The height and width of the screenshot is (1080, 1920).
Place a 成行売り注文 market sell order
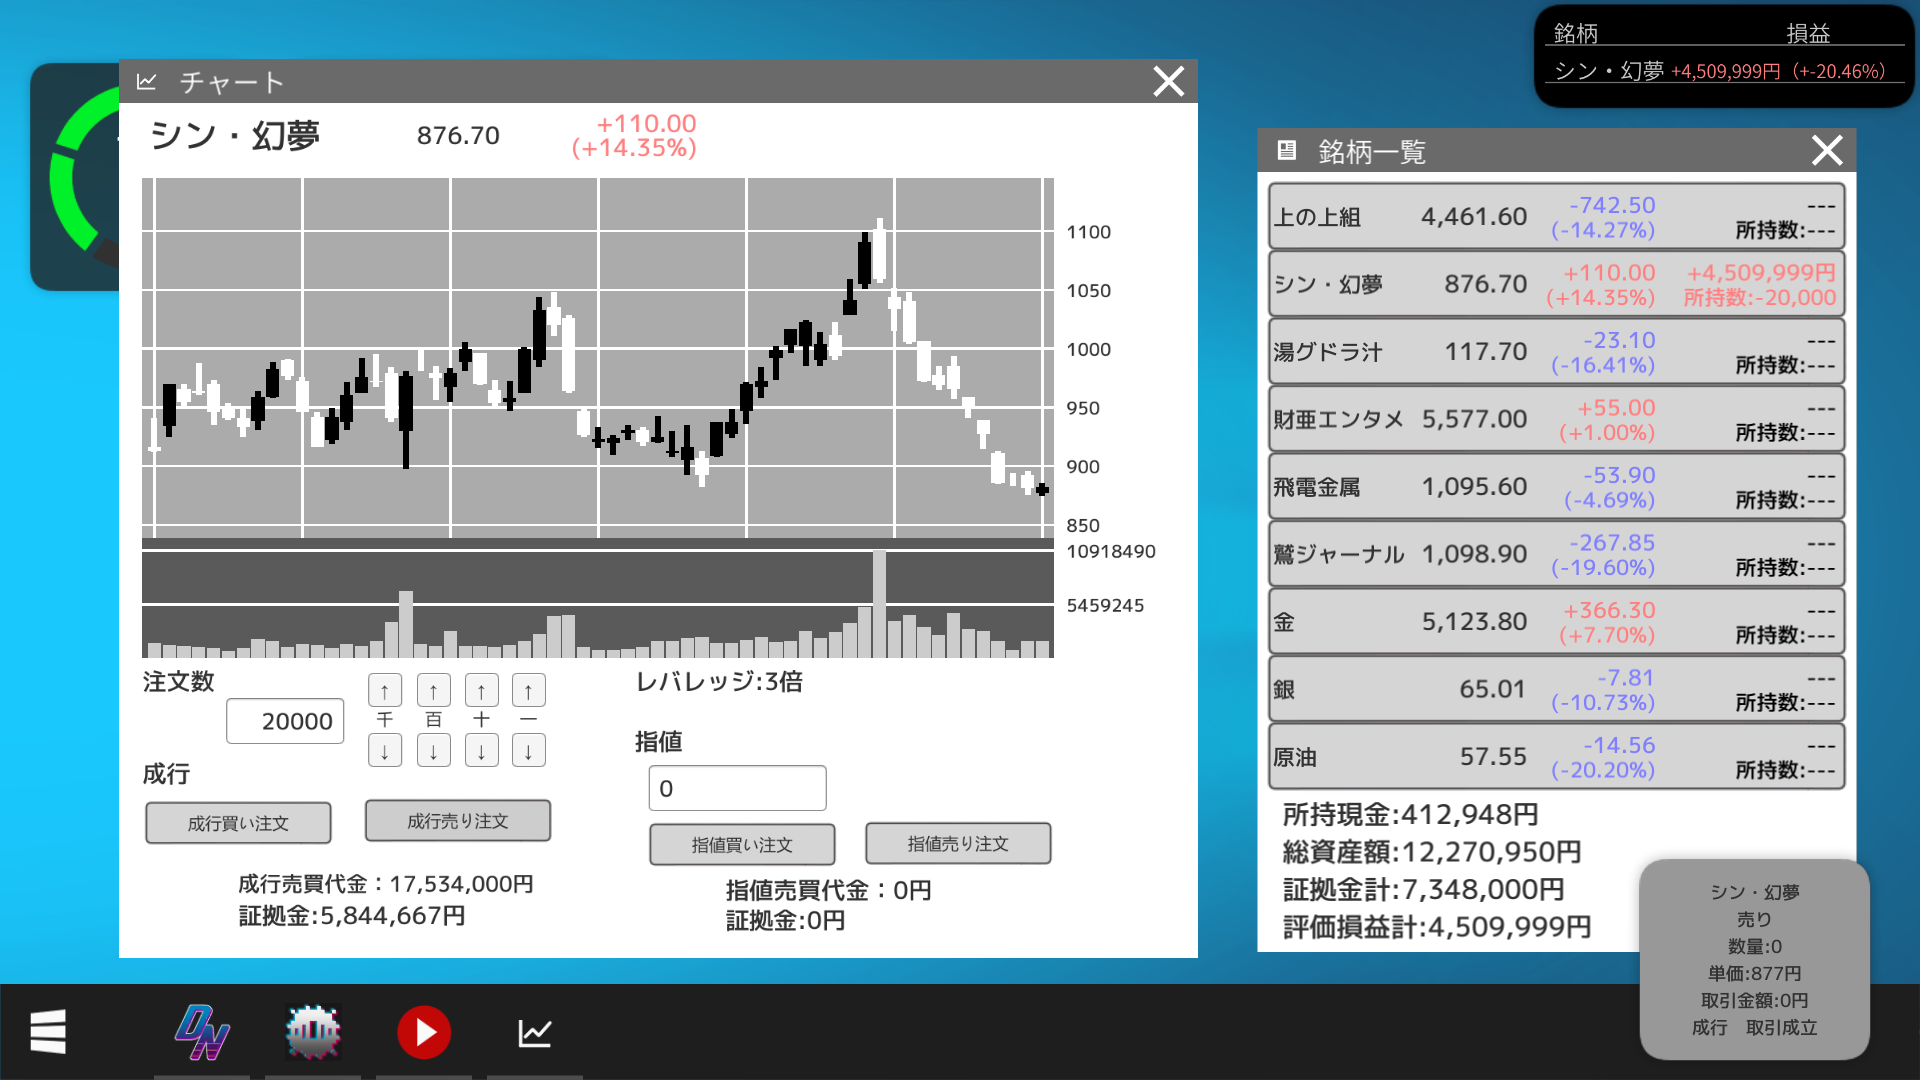[458, 821]
